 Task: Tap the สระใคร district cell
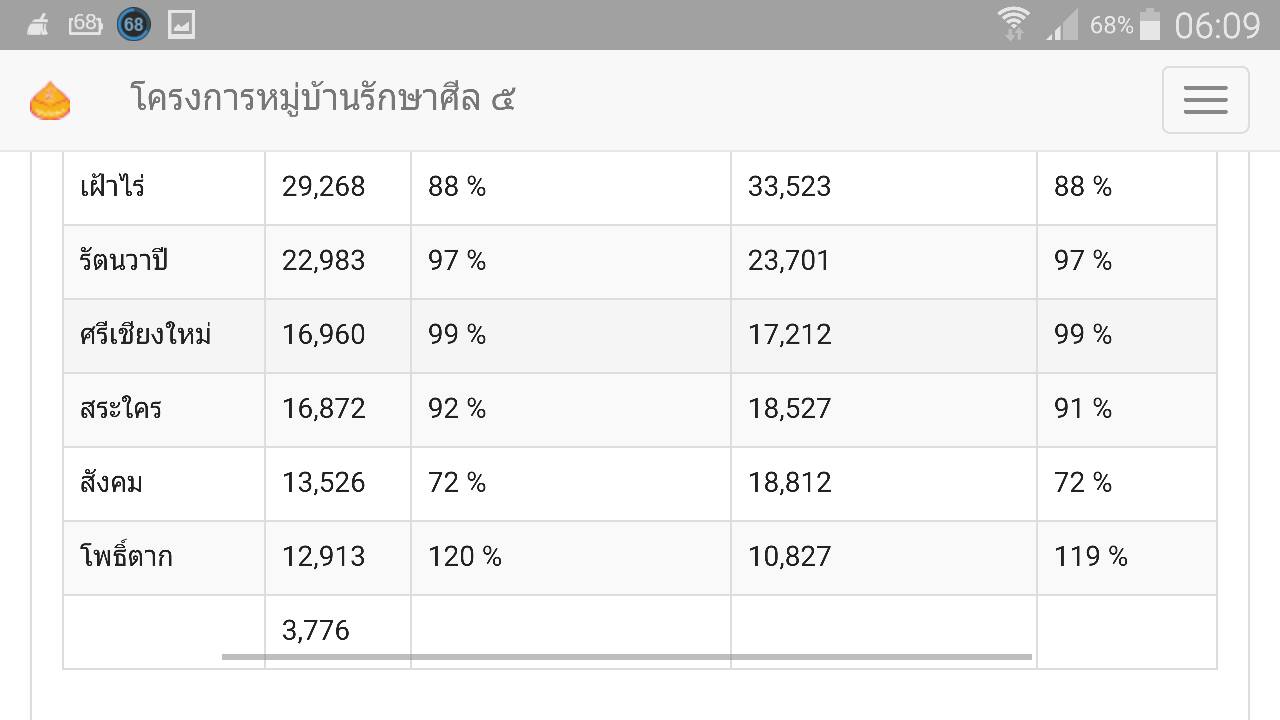click(x=164, y=410)
